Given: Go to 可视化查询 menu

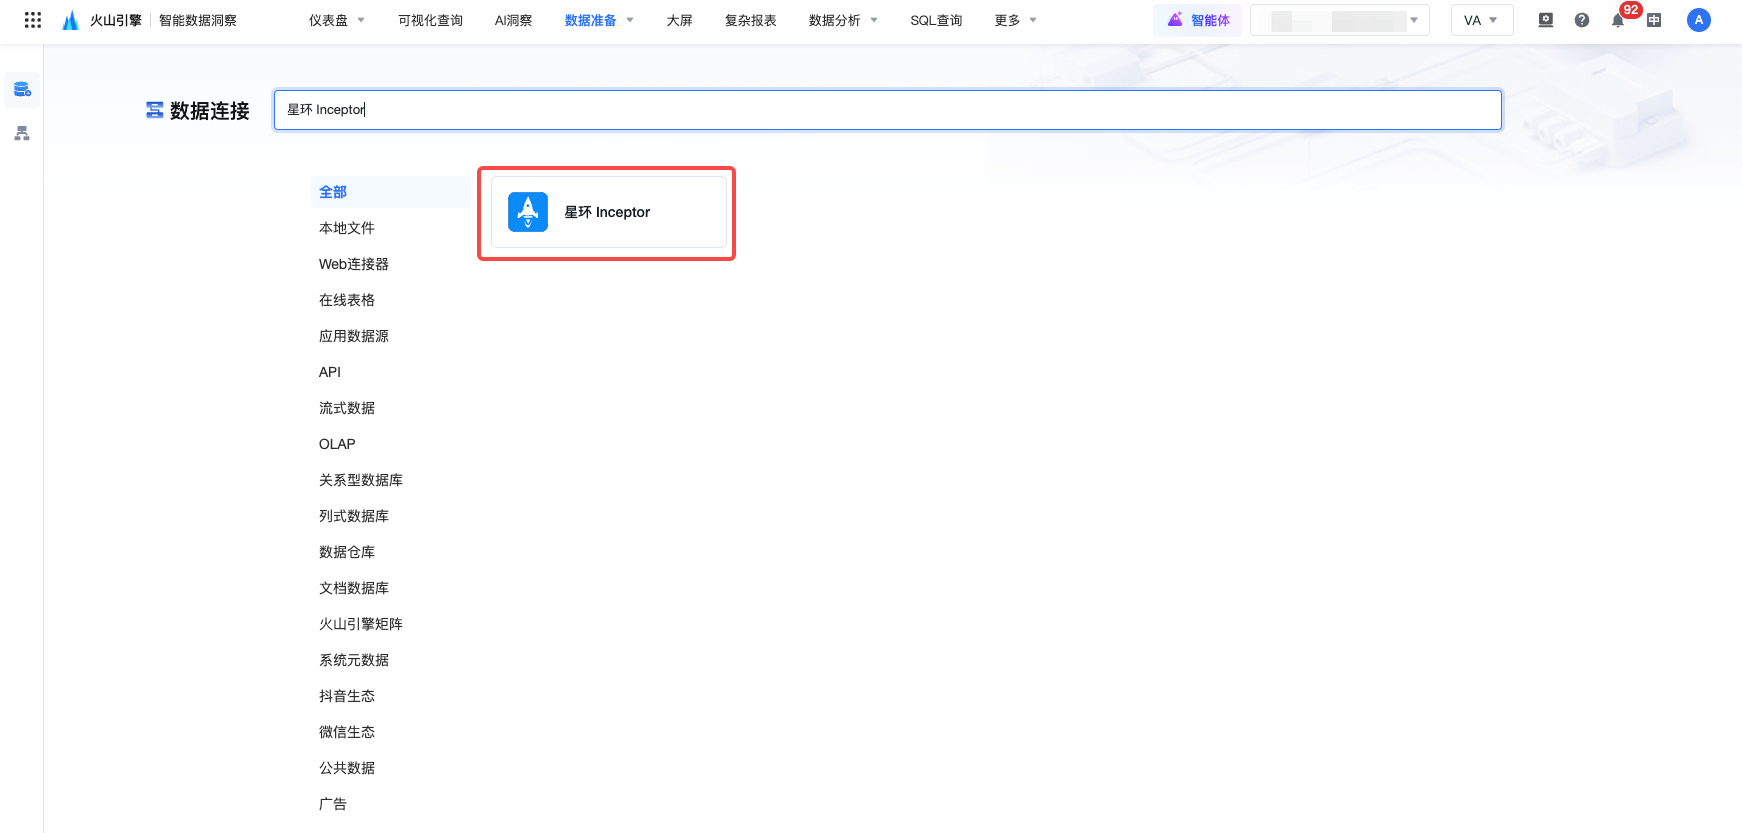Looking at the screenshot, I should pos(430,20).
